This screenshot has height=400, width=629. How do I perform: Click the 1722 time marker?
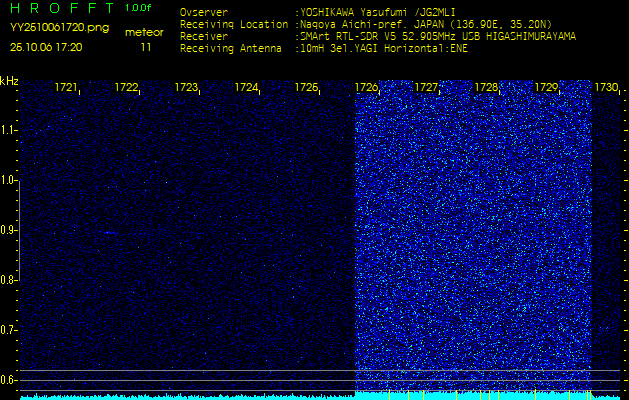click(126, 87)
